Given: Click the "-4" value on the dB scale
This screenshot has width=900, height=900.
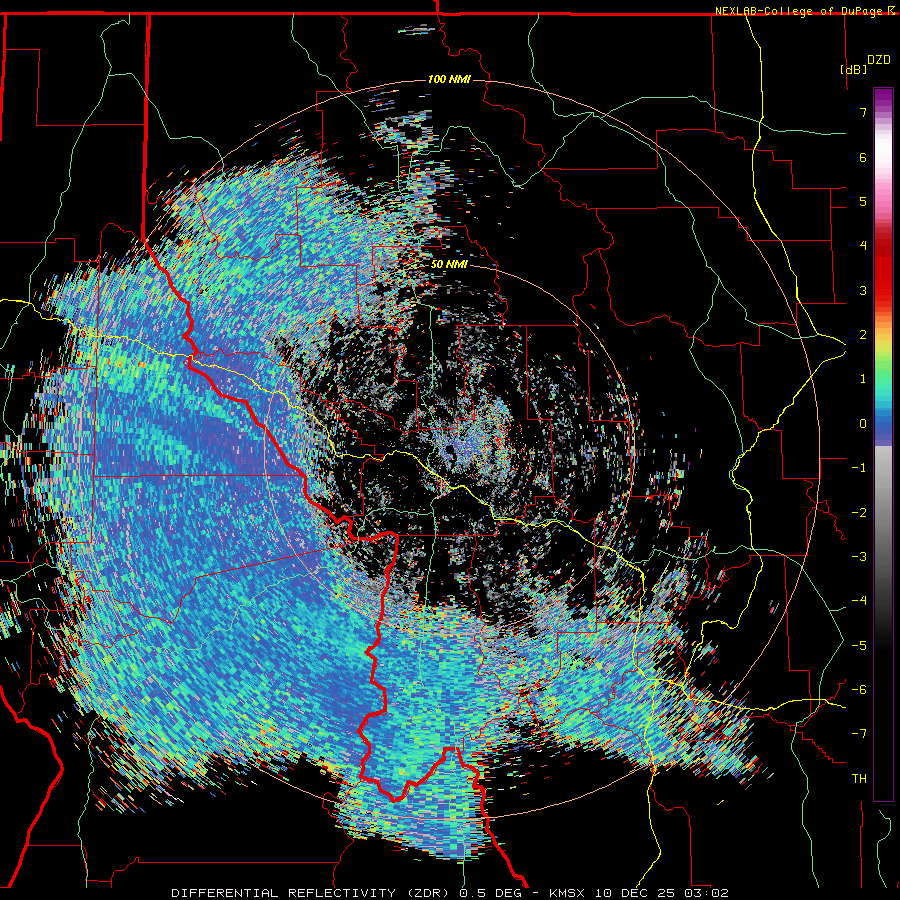Looking at the screenshot, I should (859, 601).
